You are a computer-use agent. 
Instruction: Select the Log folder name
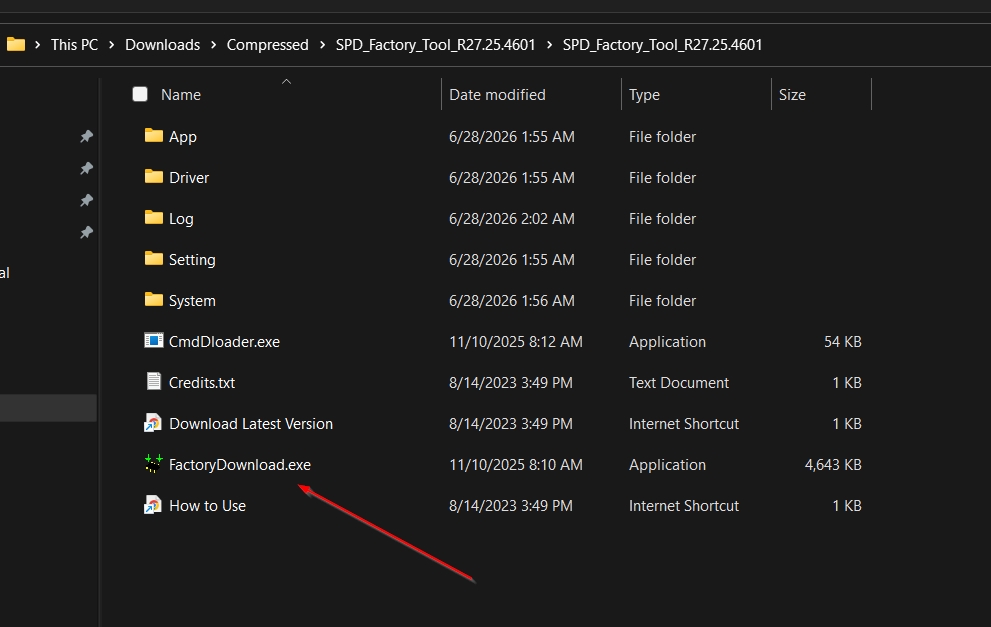point(181,219)
